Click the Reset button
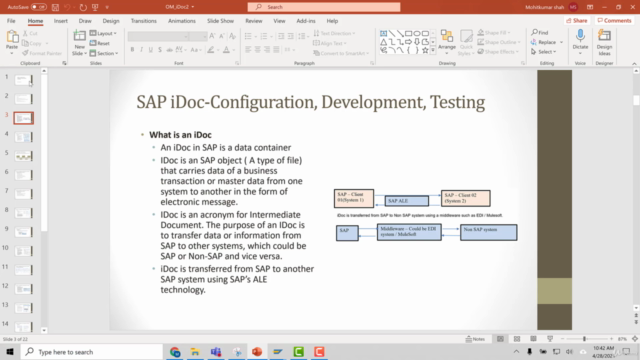Viewport: 640px width, 360px height. point(100,43)
